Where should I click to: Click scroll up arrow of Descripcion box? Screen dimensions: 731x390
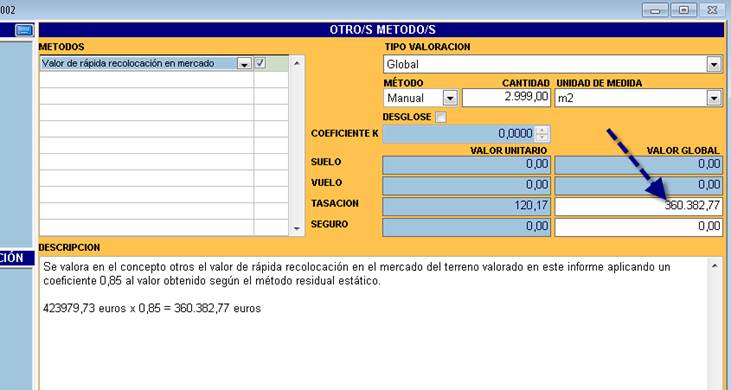715,266
